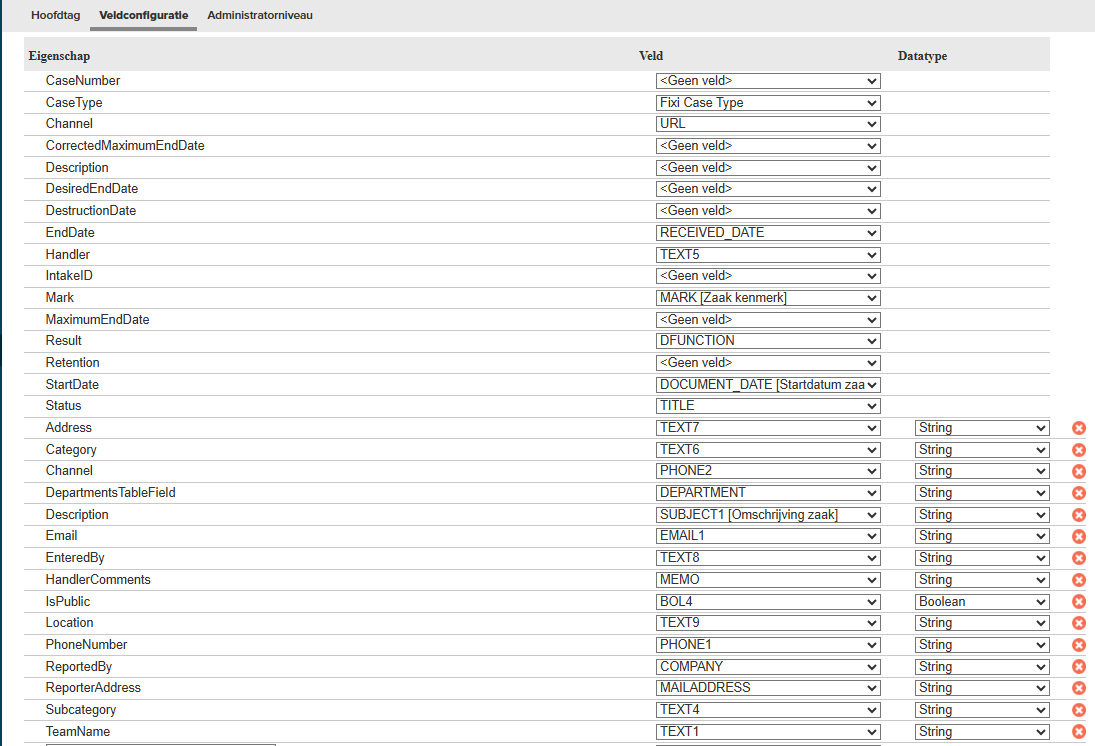Remove the Category row with red icon
The height and width of the screenshot is (746, 1095).
[x=1079, y=450]
